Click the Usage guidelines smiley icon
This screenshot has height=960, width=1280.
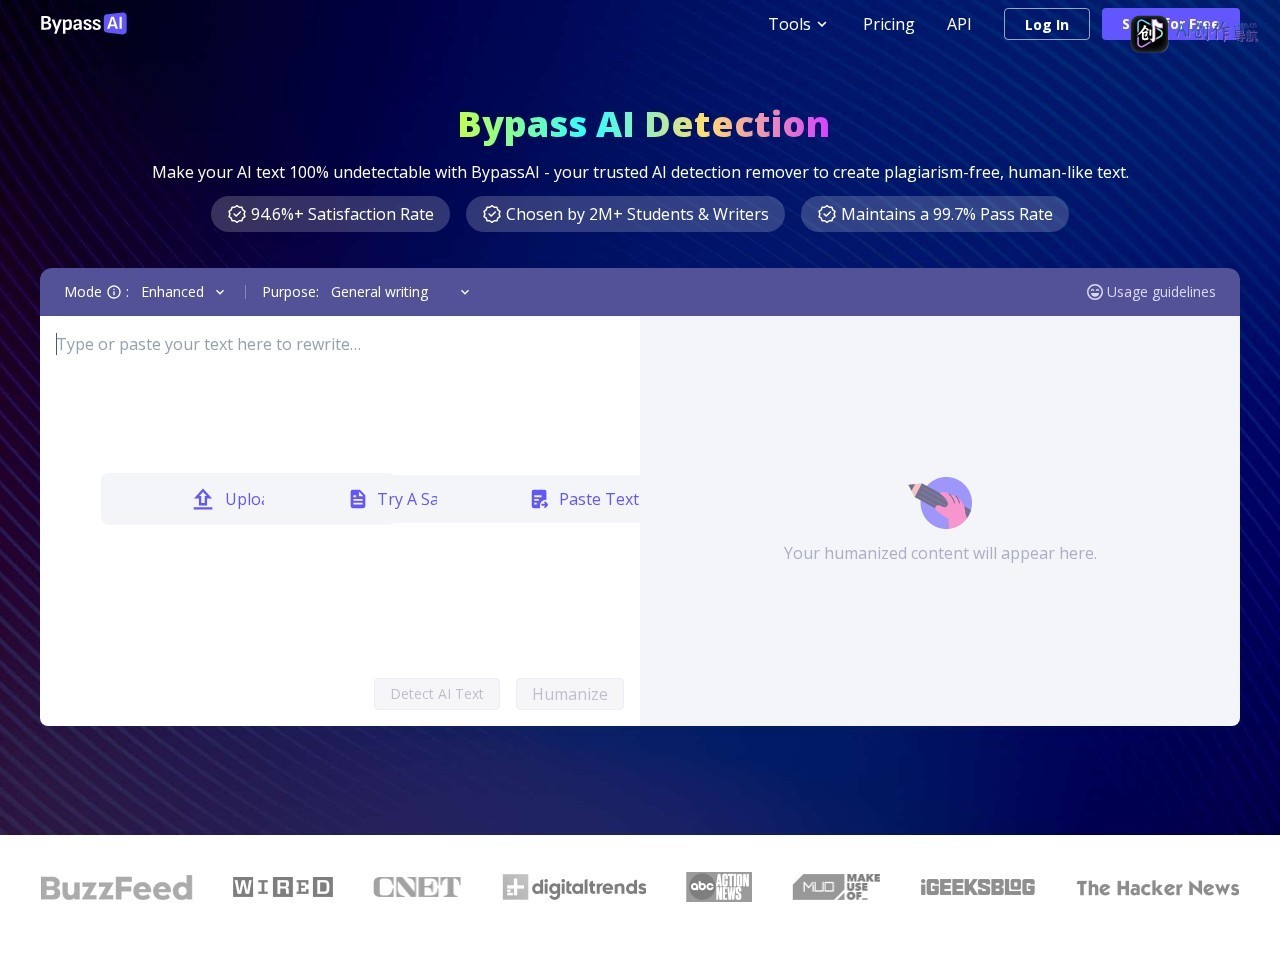[x=1095, y=292]
